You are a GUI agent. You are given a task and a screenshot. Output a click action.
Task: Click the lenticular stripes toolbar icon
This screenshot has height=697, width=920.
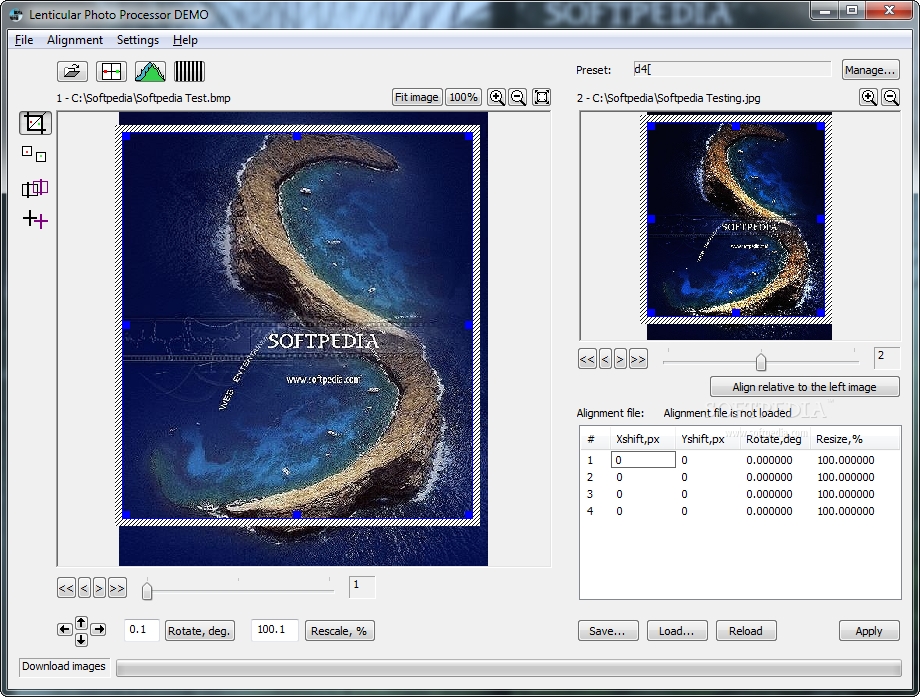(x=189, y=72)
